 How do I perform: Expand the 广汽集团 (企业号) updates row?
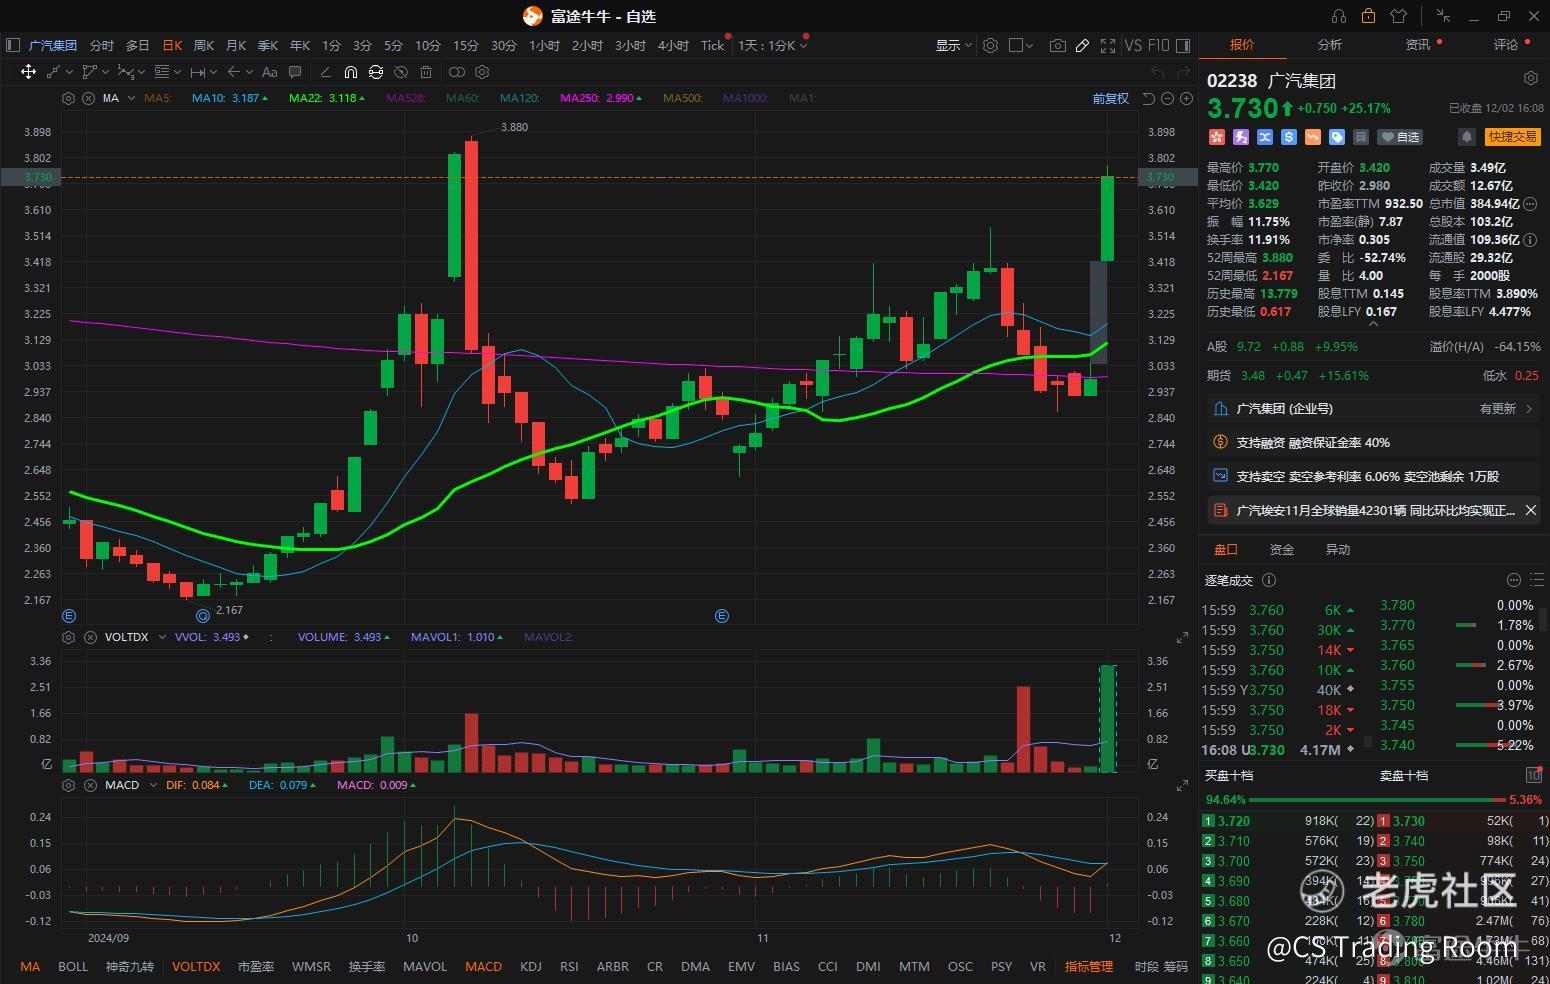click(1374, 408)
